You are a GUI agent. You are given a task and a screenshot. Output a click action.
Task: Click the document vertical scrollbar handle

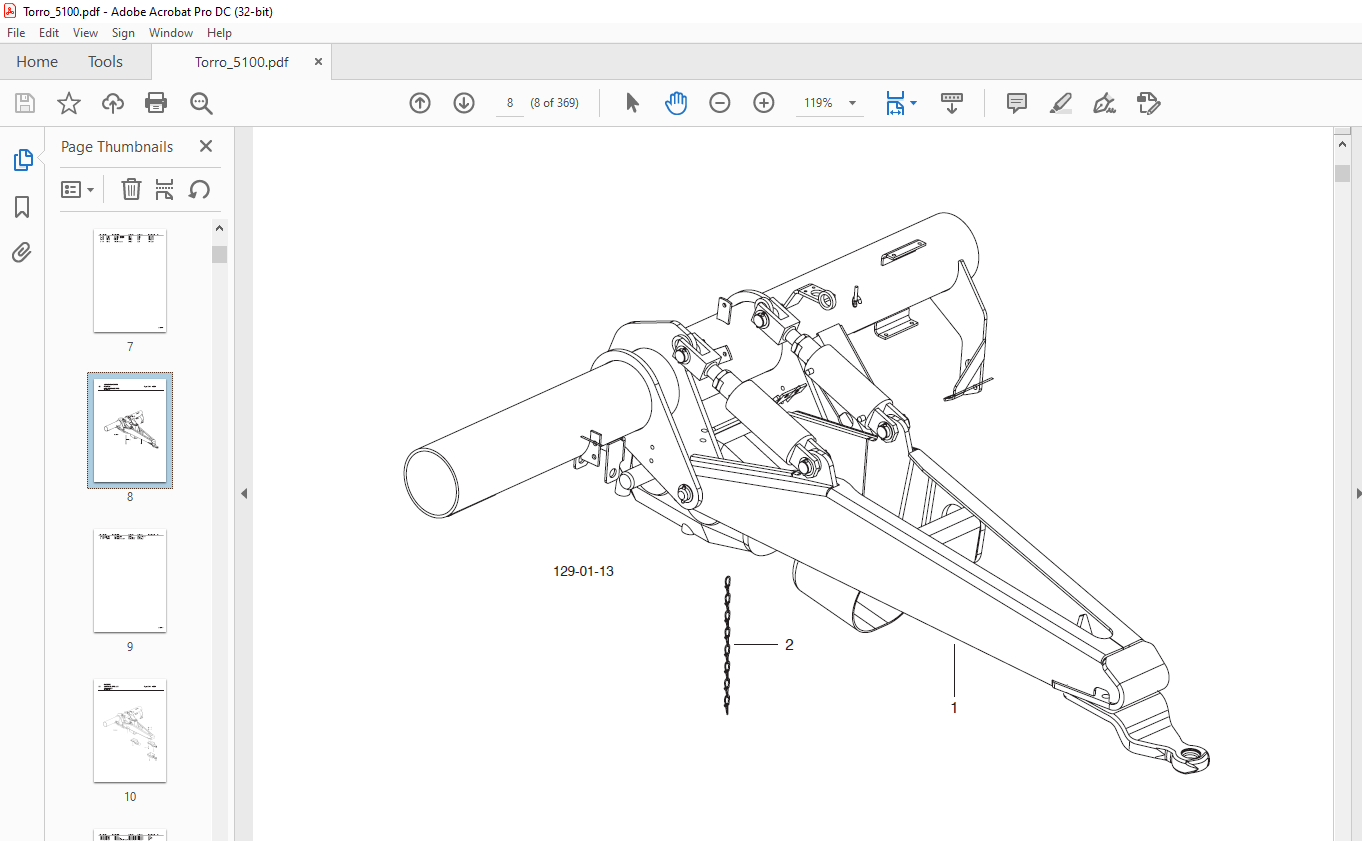point(1343,173)
